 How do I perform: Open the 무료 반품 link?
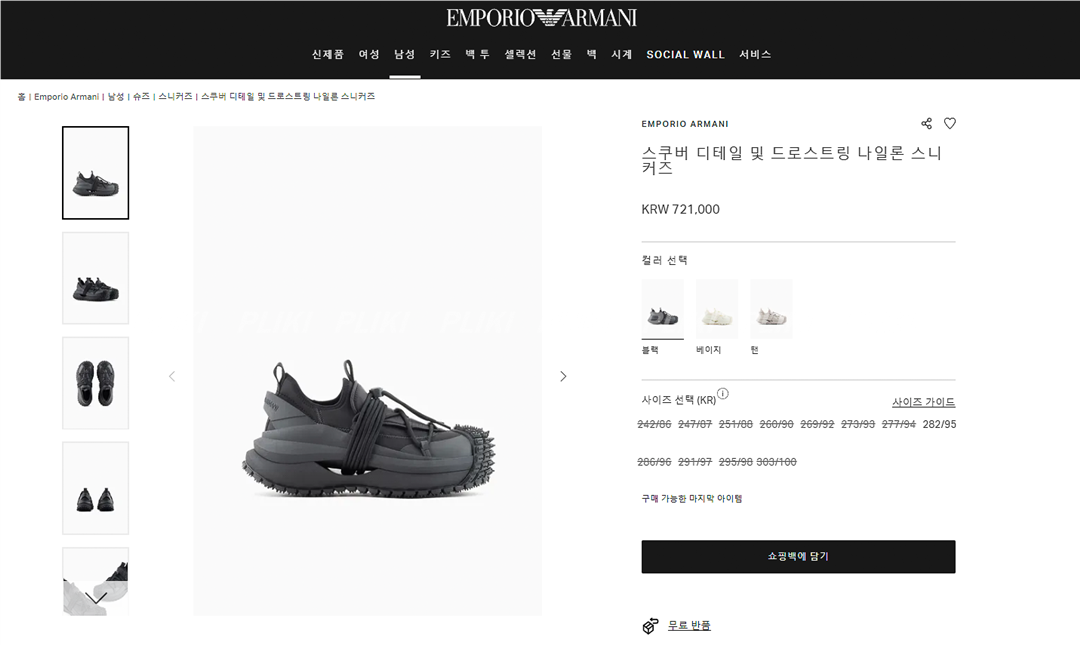pyautogui.click(x=689, y=626)
